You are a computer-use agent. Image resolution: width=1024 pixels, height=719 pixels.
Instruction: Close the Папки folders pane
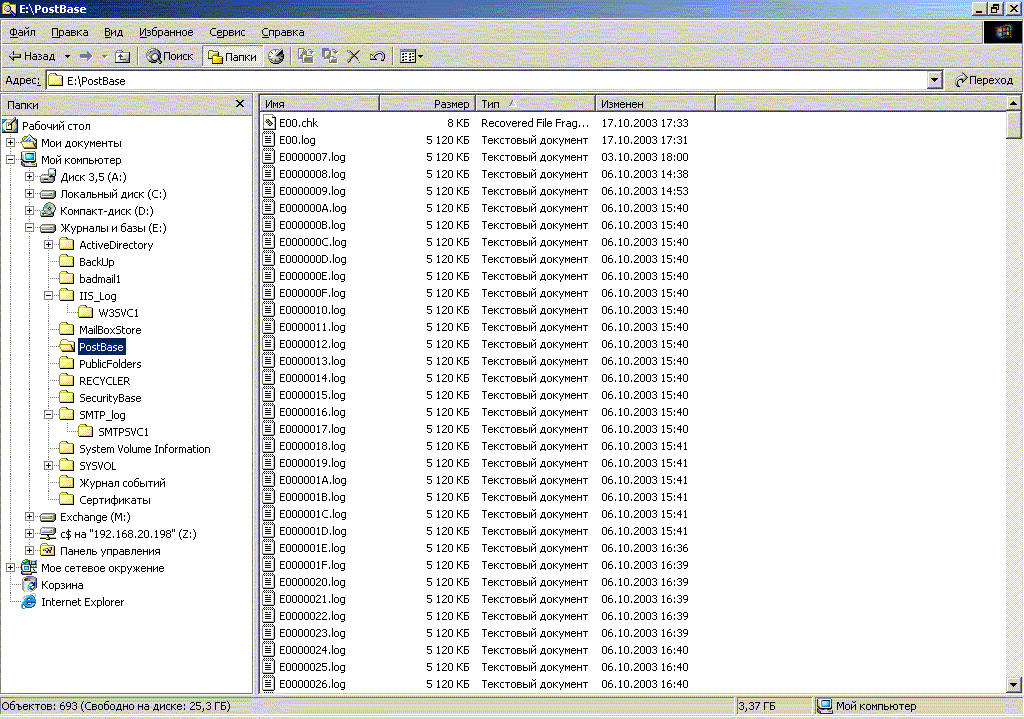[x=240, y=104]
